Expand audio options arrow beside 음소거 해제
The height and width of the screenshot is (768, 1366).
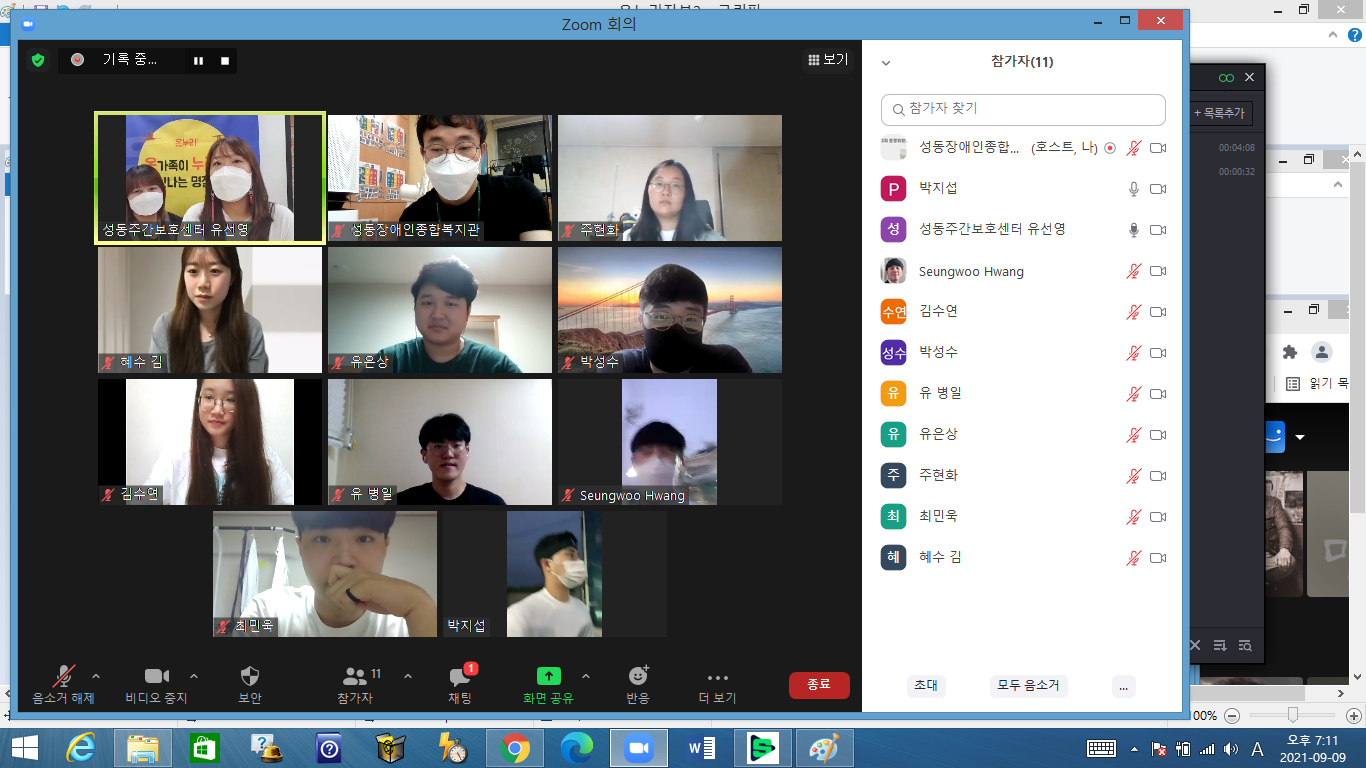pos(96,676)
